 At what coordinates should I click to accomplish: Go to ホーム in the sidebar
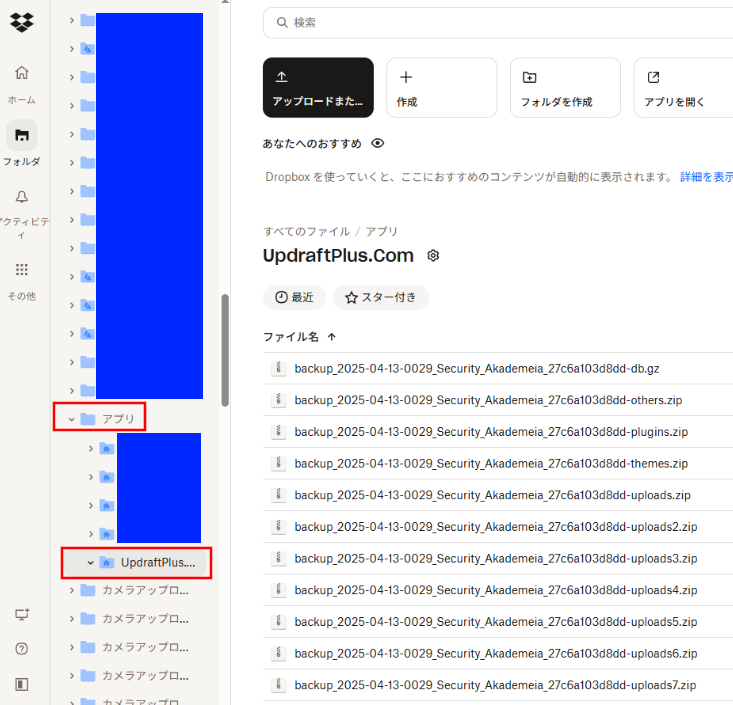(22, 84)
